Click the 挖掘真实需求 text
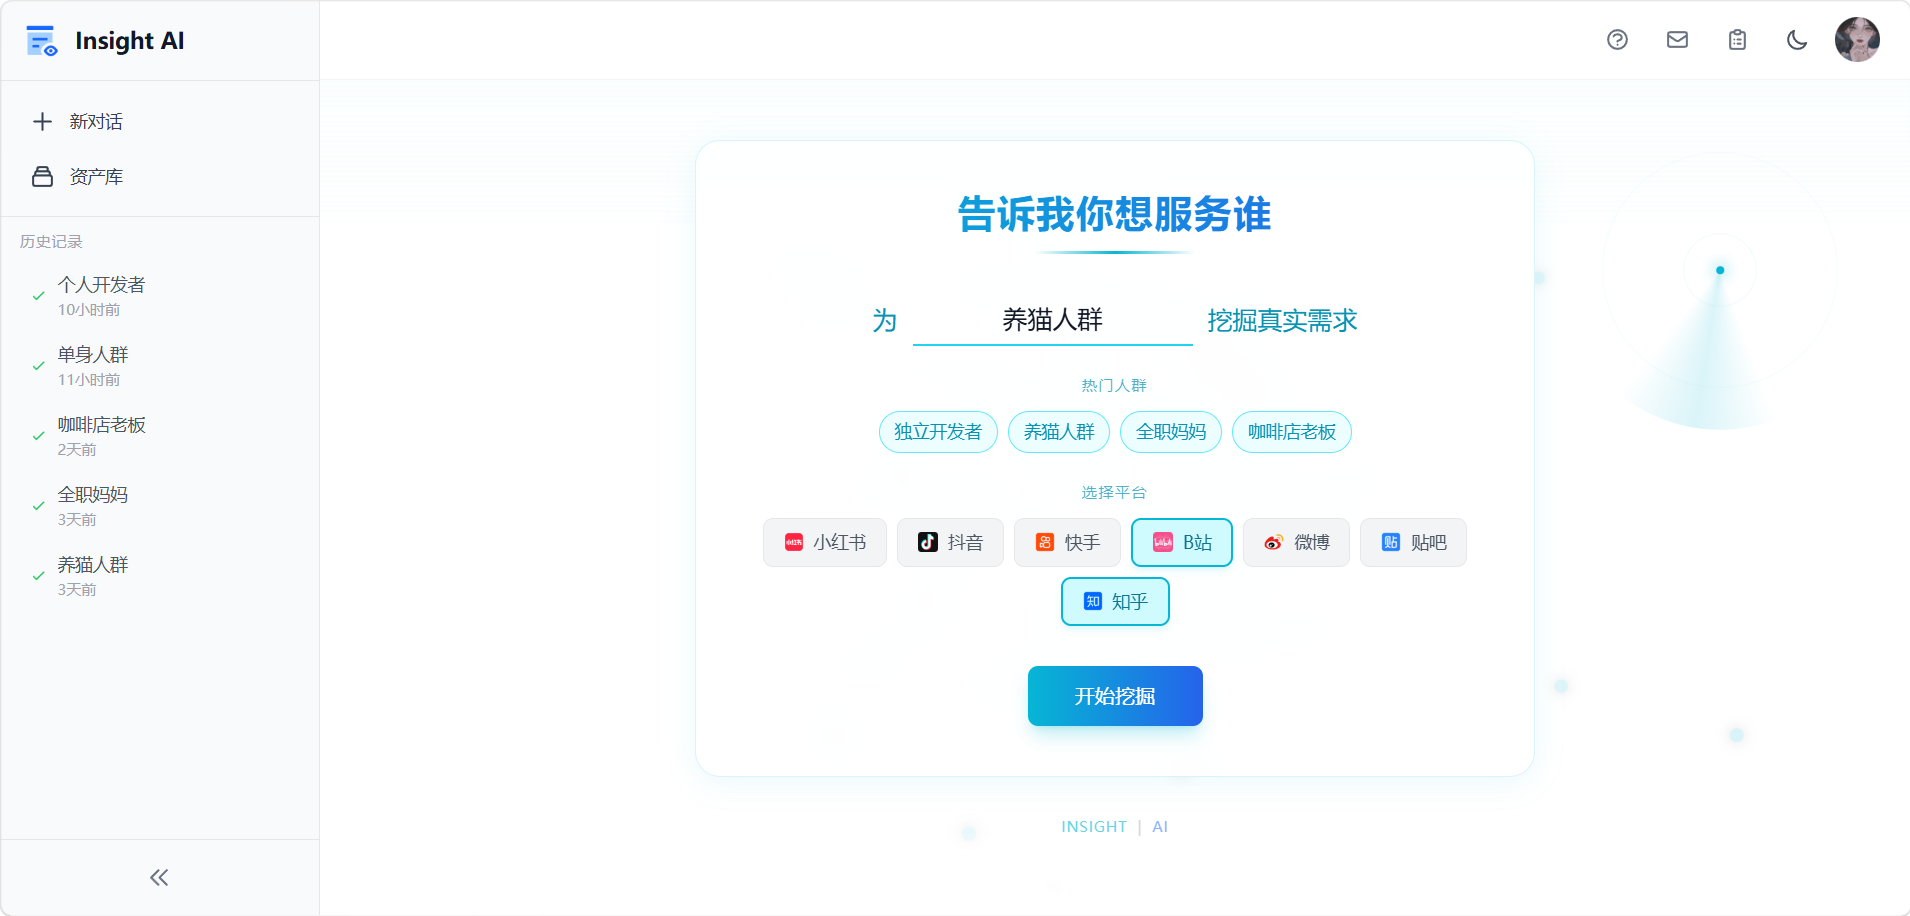Viewport: 1910px width, 916px height. coord(1282,321)
